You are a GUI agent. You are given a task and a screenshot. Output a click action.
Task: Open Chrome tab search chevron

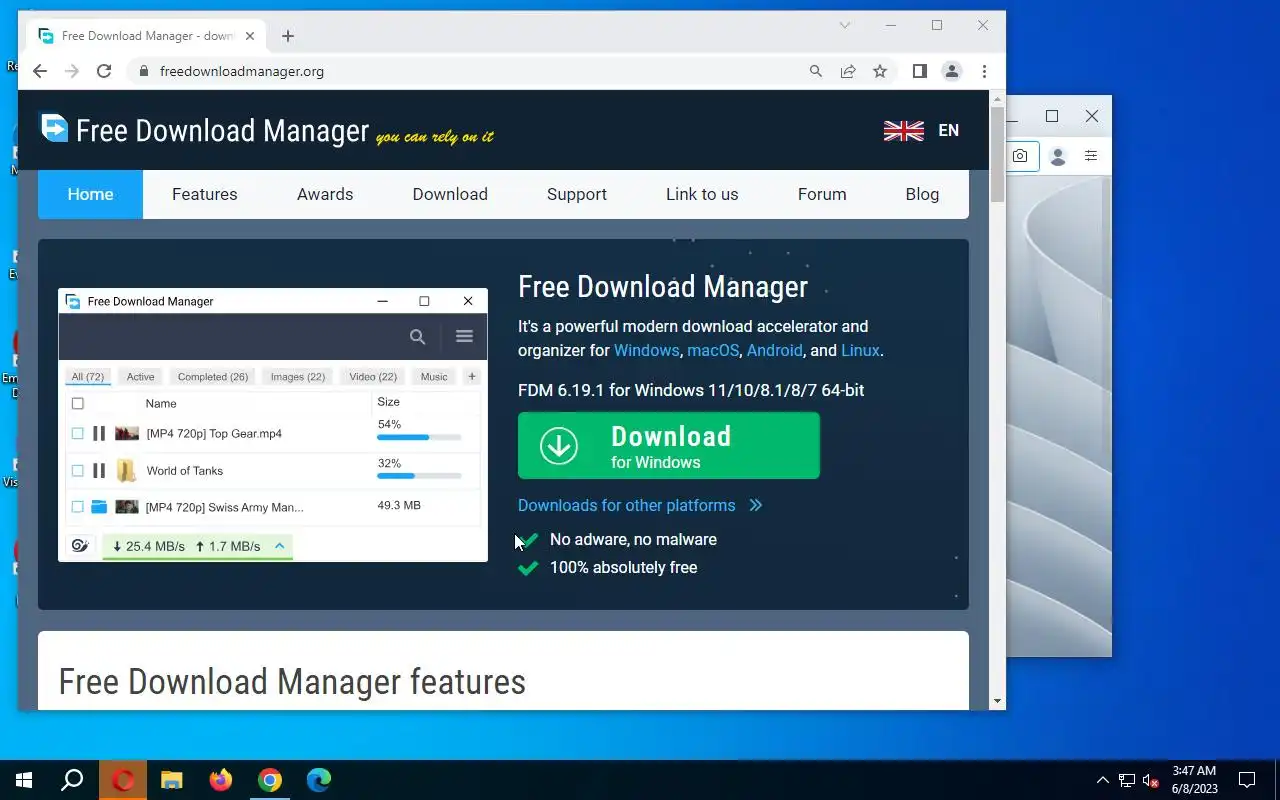coord(845,25)
